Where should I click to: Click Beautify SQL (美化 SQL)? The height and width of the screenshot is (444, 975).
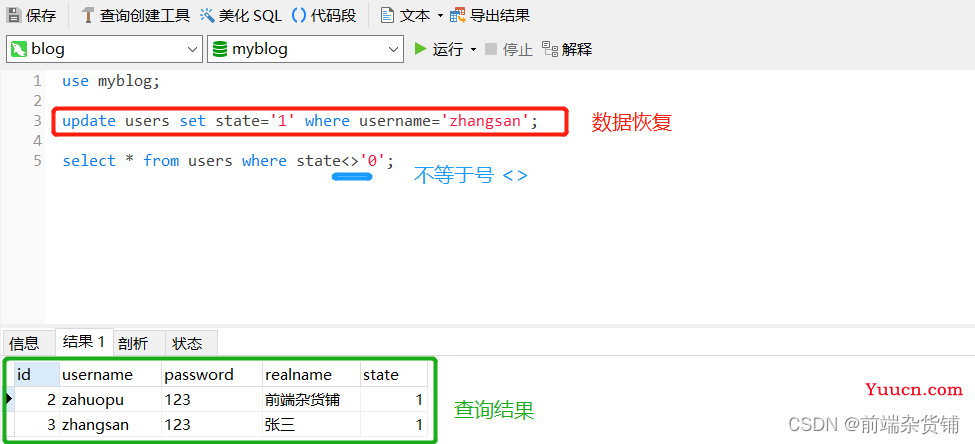[x=240, y=16]
